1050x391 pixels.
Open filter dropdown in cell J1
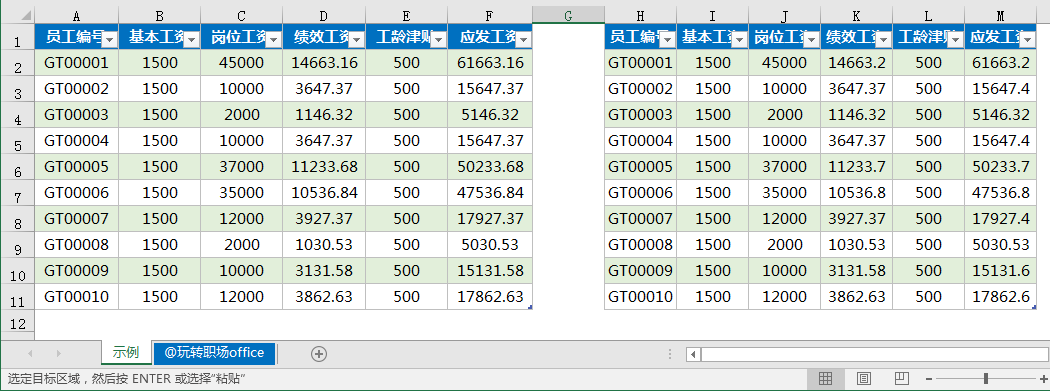point(811,41)
